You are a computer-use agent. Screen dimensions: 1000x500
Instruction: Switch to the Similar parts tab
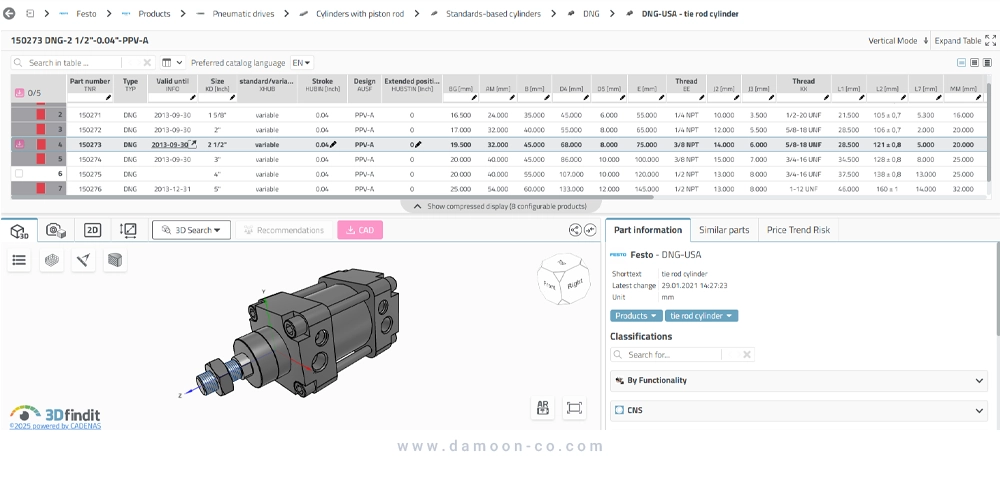[724, 230]
